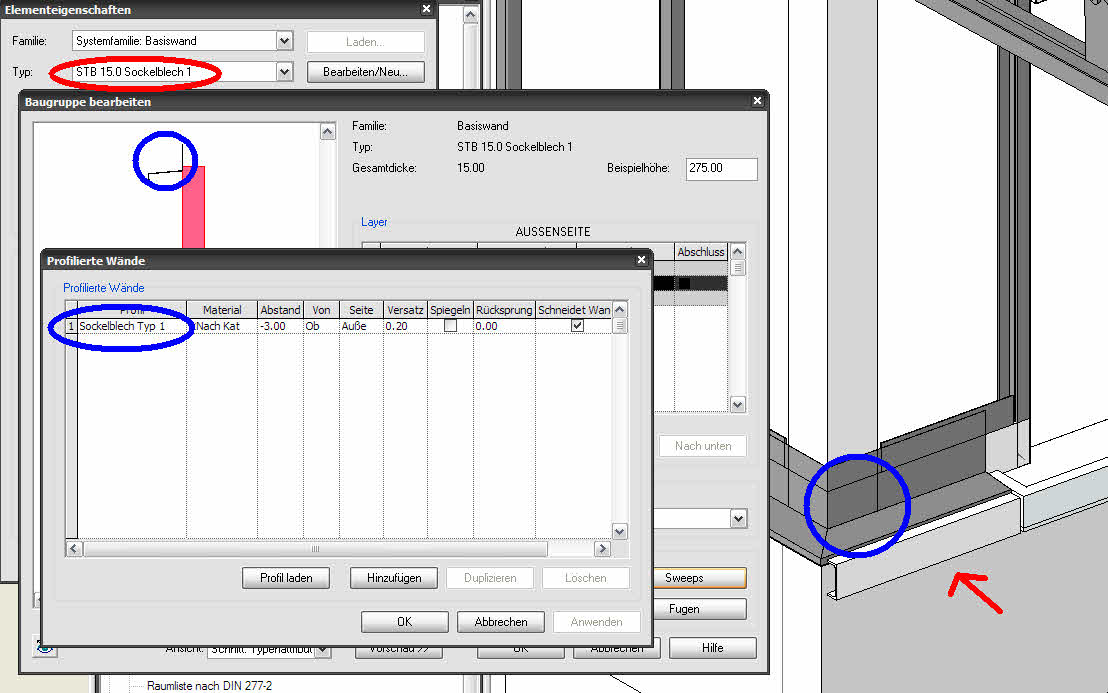Image resolution: width=1108 pixels, height=693 pixels.
Task: Click the up arrow of the wall preview scrollbar
Action: point(327,132)
